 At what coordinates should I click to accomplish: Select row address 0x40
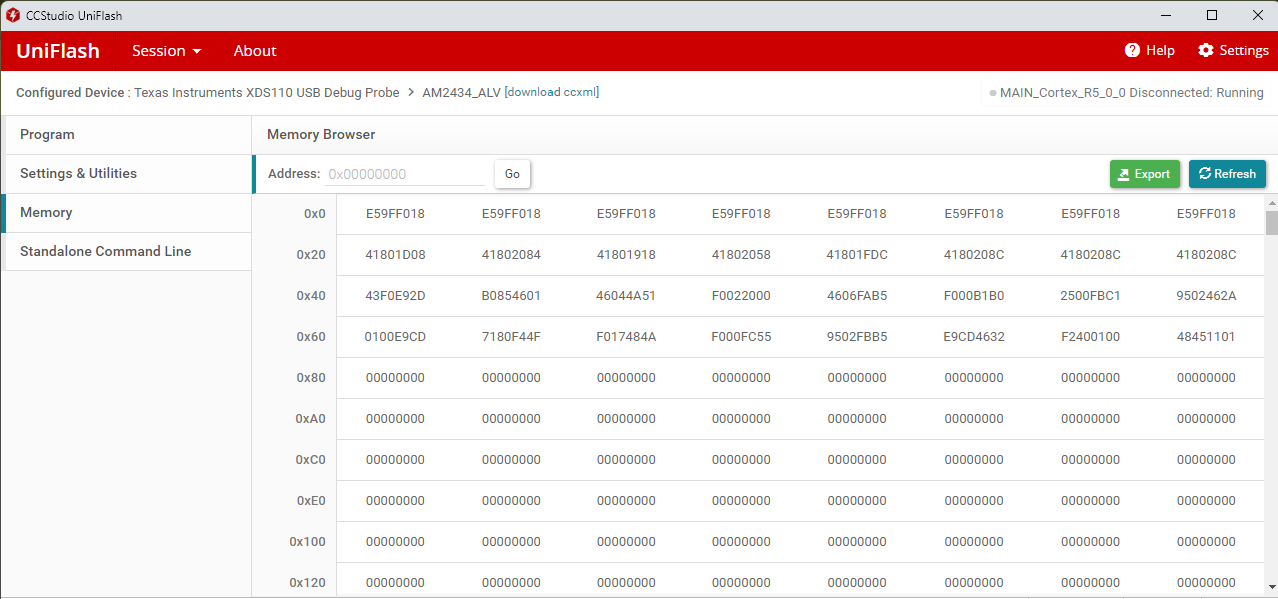pyautogui.click(x=311, y=296)
